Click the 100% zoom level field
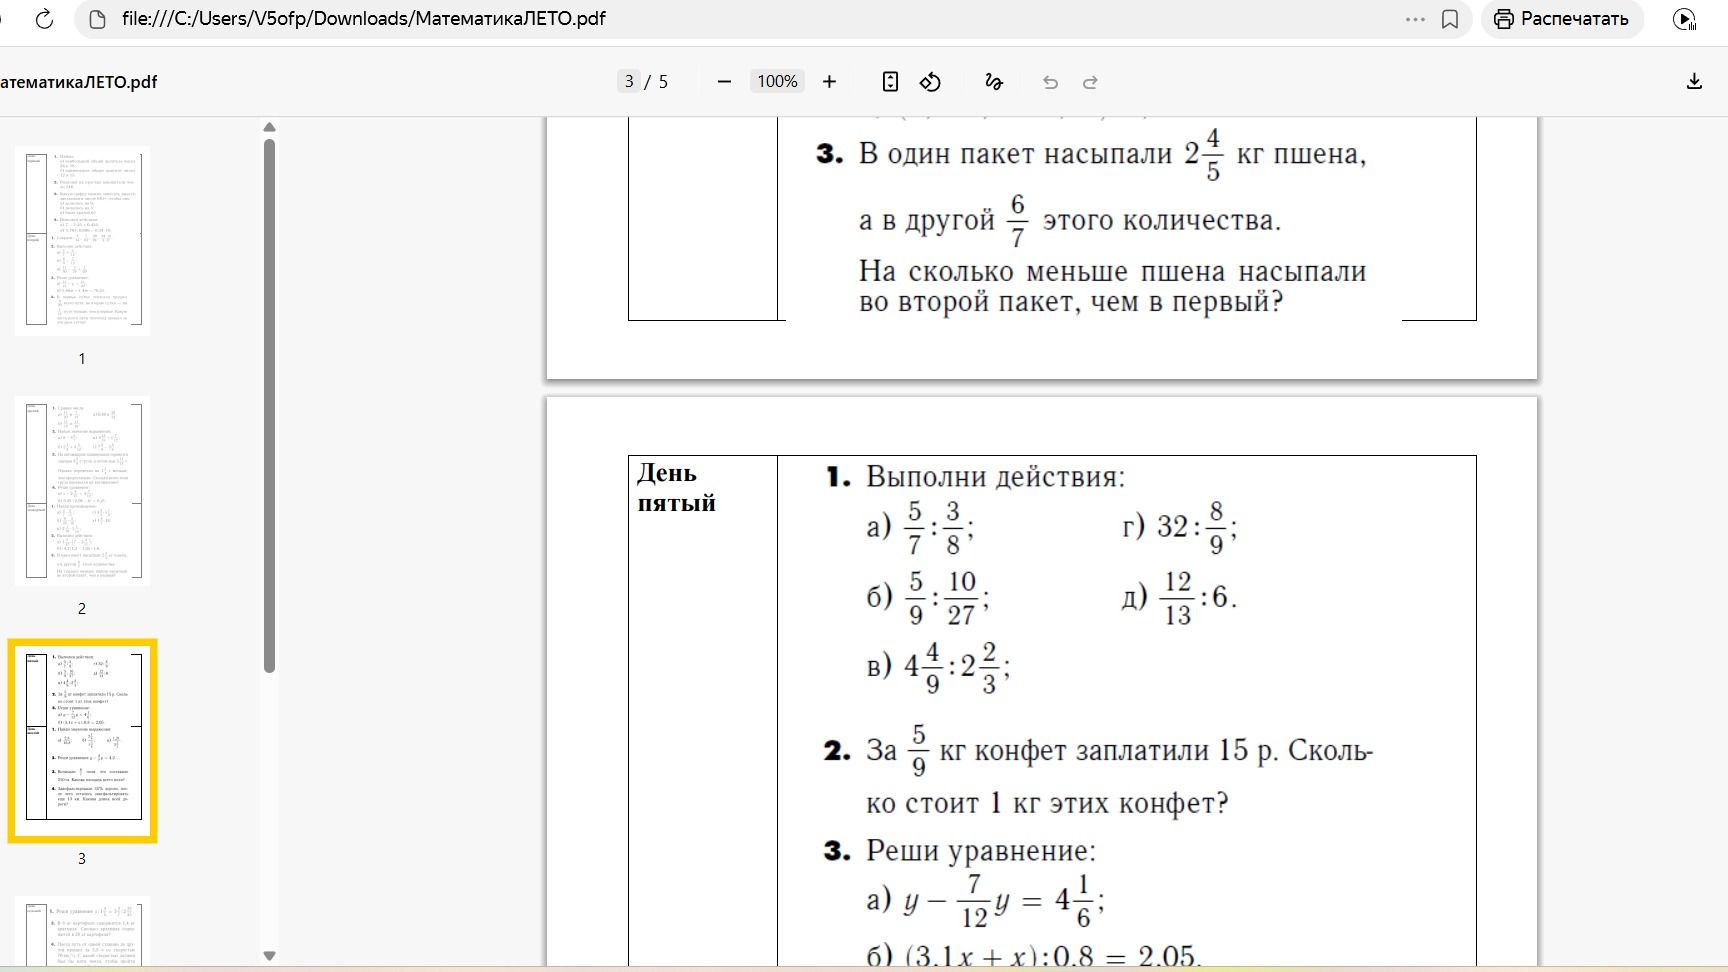The width and height of the screenshot is (1728, 972). [777, 82]
